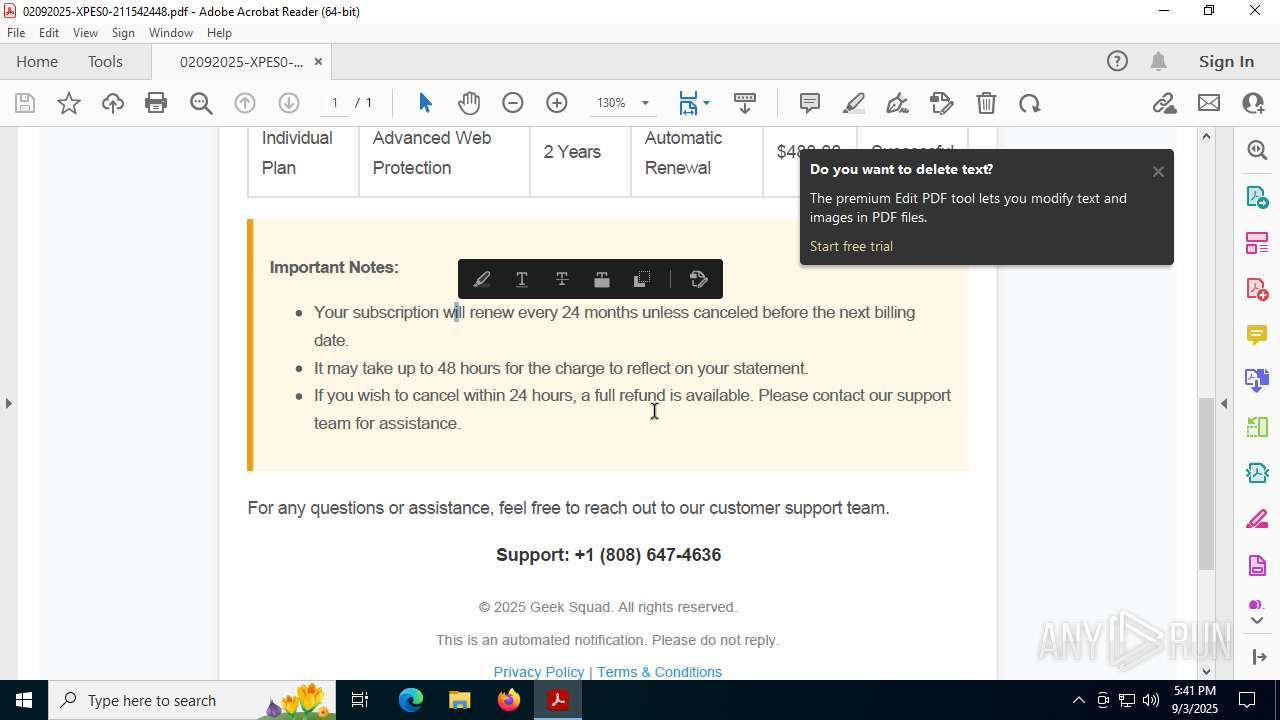Close the 02092025-XPES0 document tab
Viewport: 1280px width, 720px height.
pos(318,61)
